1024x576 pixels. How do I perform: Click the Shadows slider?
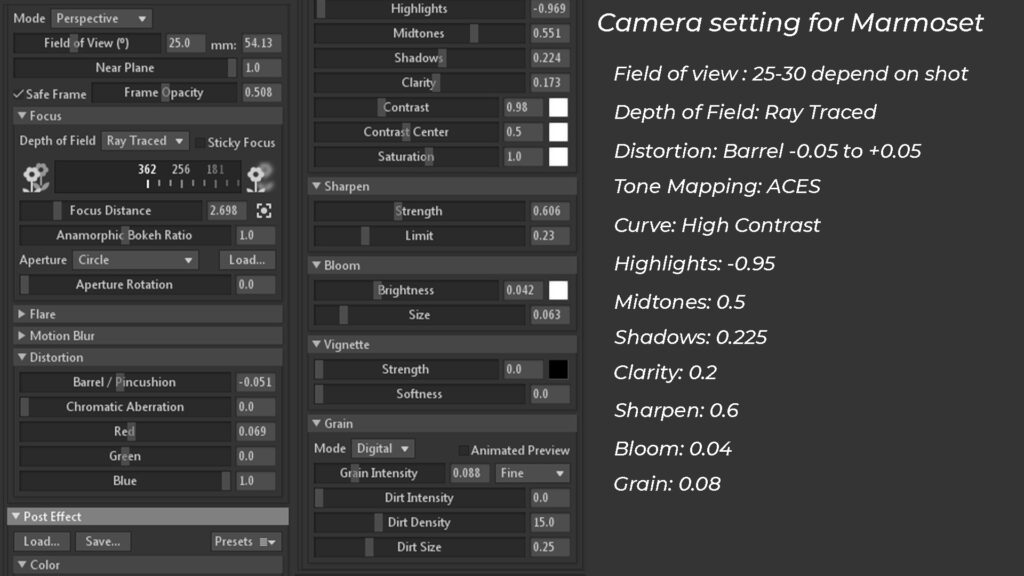[x=419, y=58]
